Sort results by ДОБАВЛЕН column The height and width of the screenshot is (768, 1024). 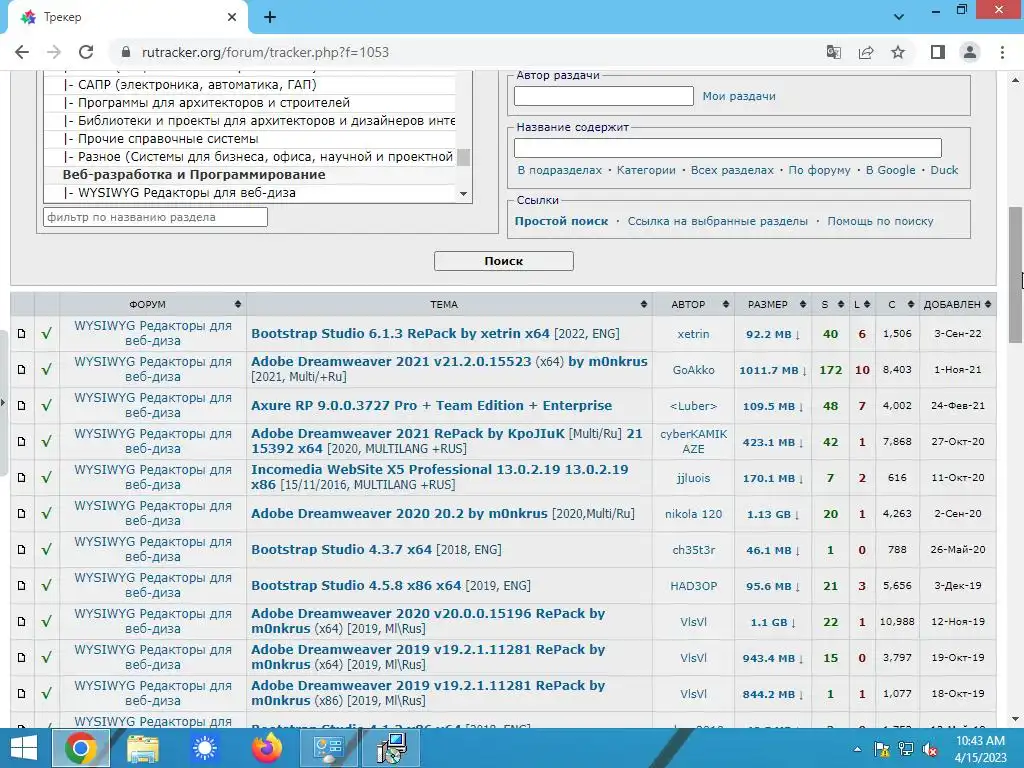pyautogui.click(x=957, y=304)
